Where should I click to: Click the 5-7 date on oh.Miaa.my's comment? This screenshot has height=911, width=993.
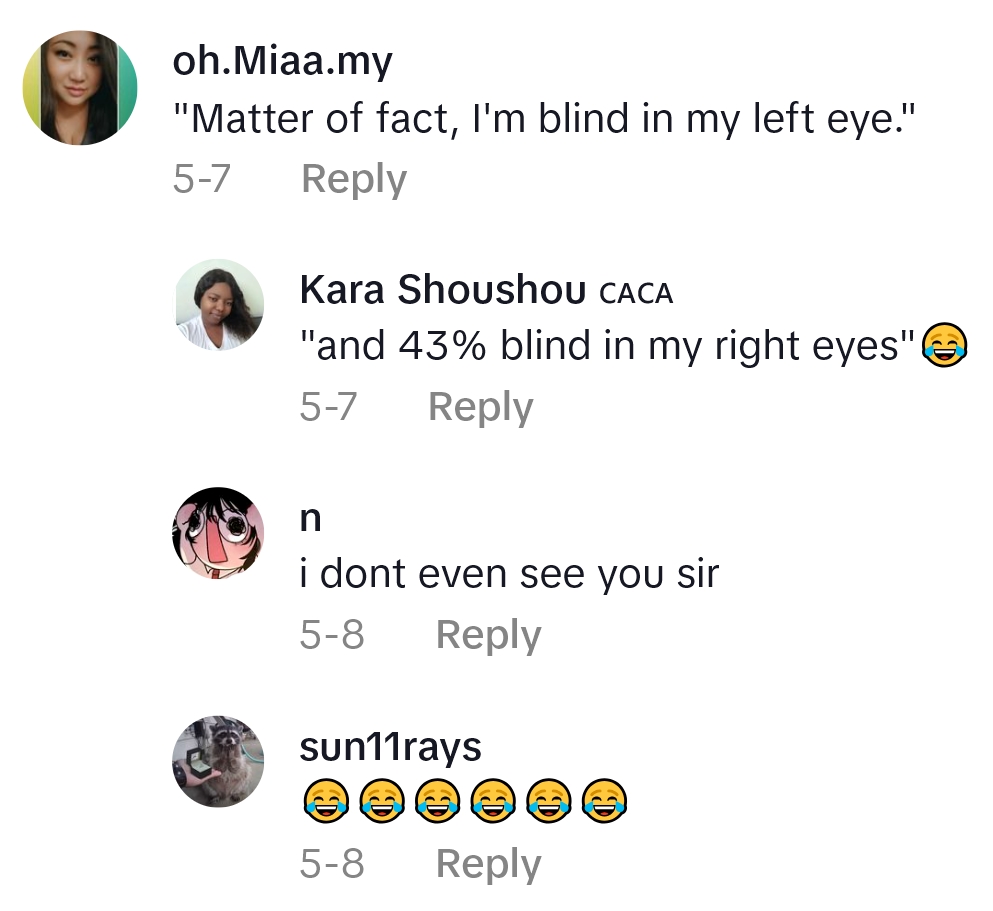pyautogui.click(x=201, y=180)
